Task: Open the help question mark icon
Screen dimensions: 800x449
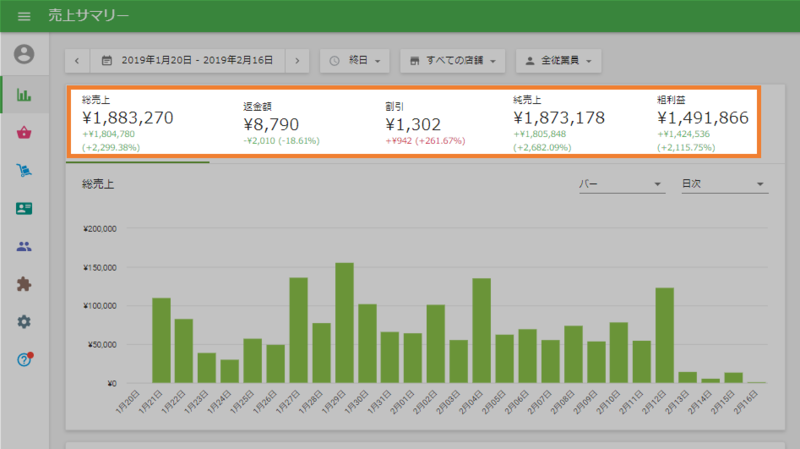Action: pos(24,359)
